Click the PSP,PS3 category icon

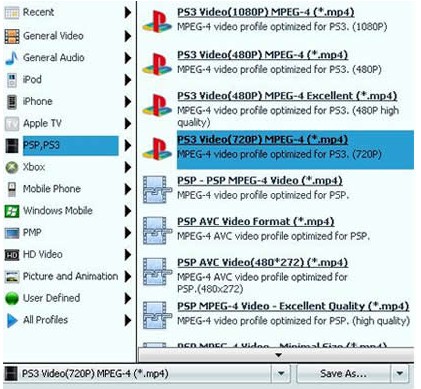[x=12, y=146]
